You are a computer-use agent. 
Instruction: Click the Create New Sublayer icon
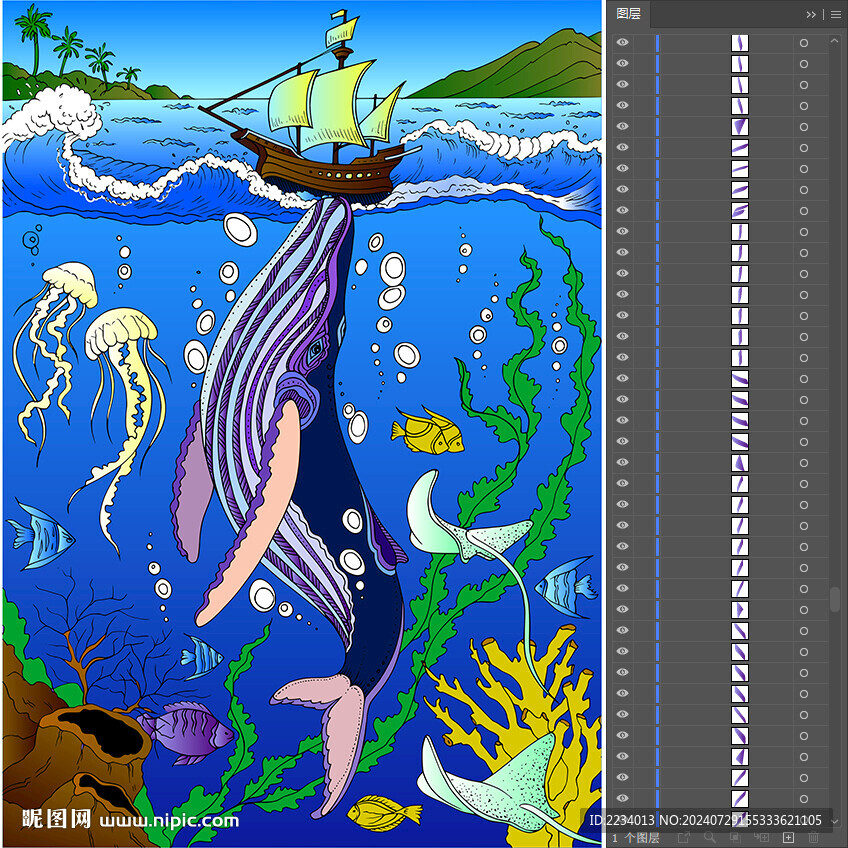(762, 838)
